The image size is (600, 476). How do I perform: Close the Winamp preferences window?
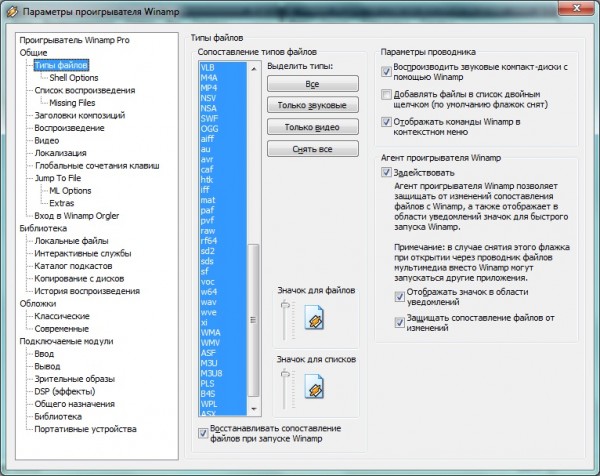(x=577, y=8)
